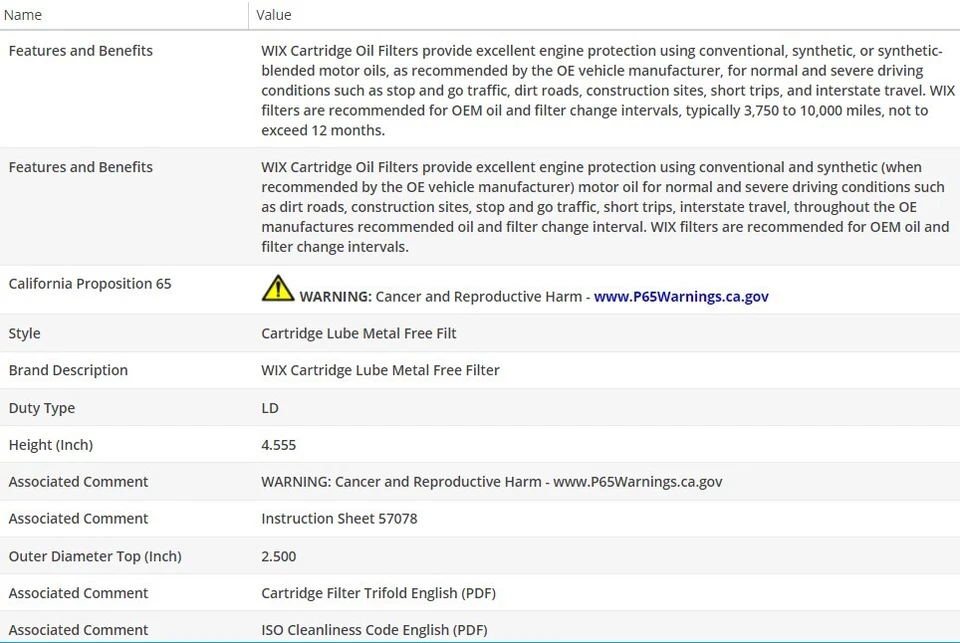Screen dimensions: 960x643
Task: Select the Height (Inch) label
Action: pyautogui.click(x=51, y=445)
